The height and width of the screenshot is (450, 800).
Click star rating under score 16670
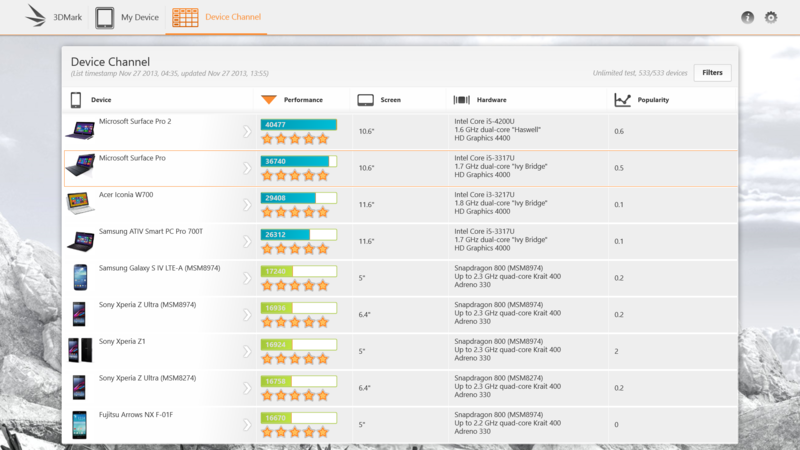[x=295, y=433]
